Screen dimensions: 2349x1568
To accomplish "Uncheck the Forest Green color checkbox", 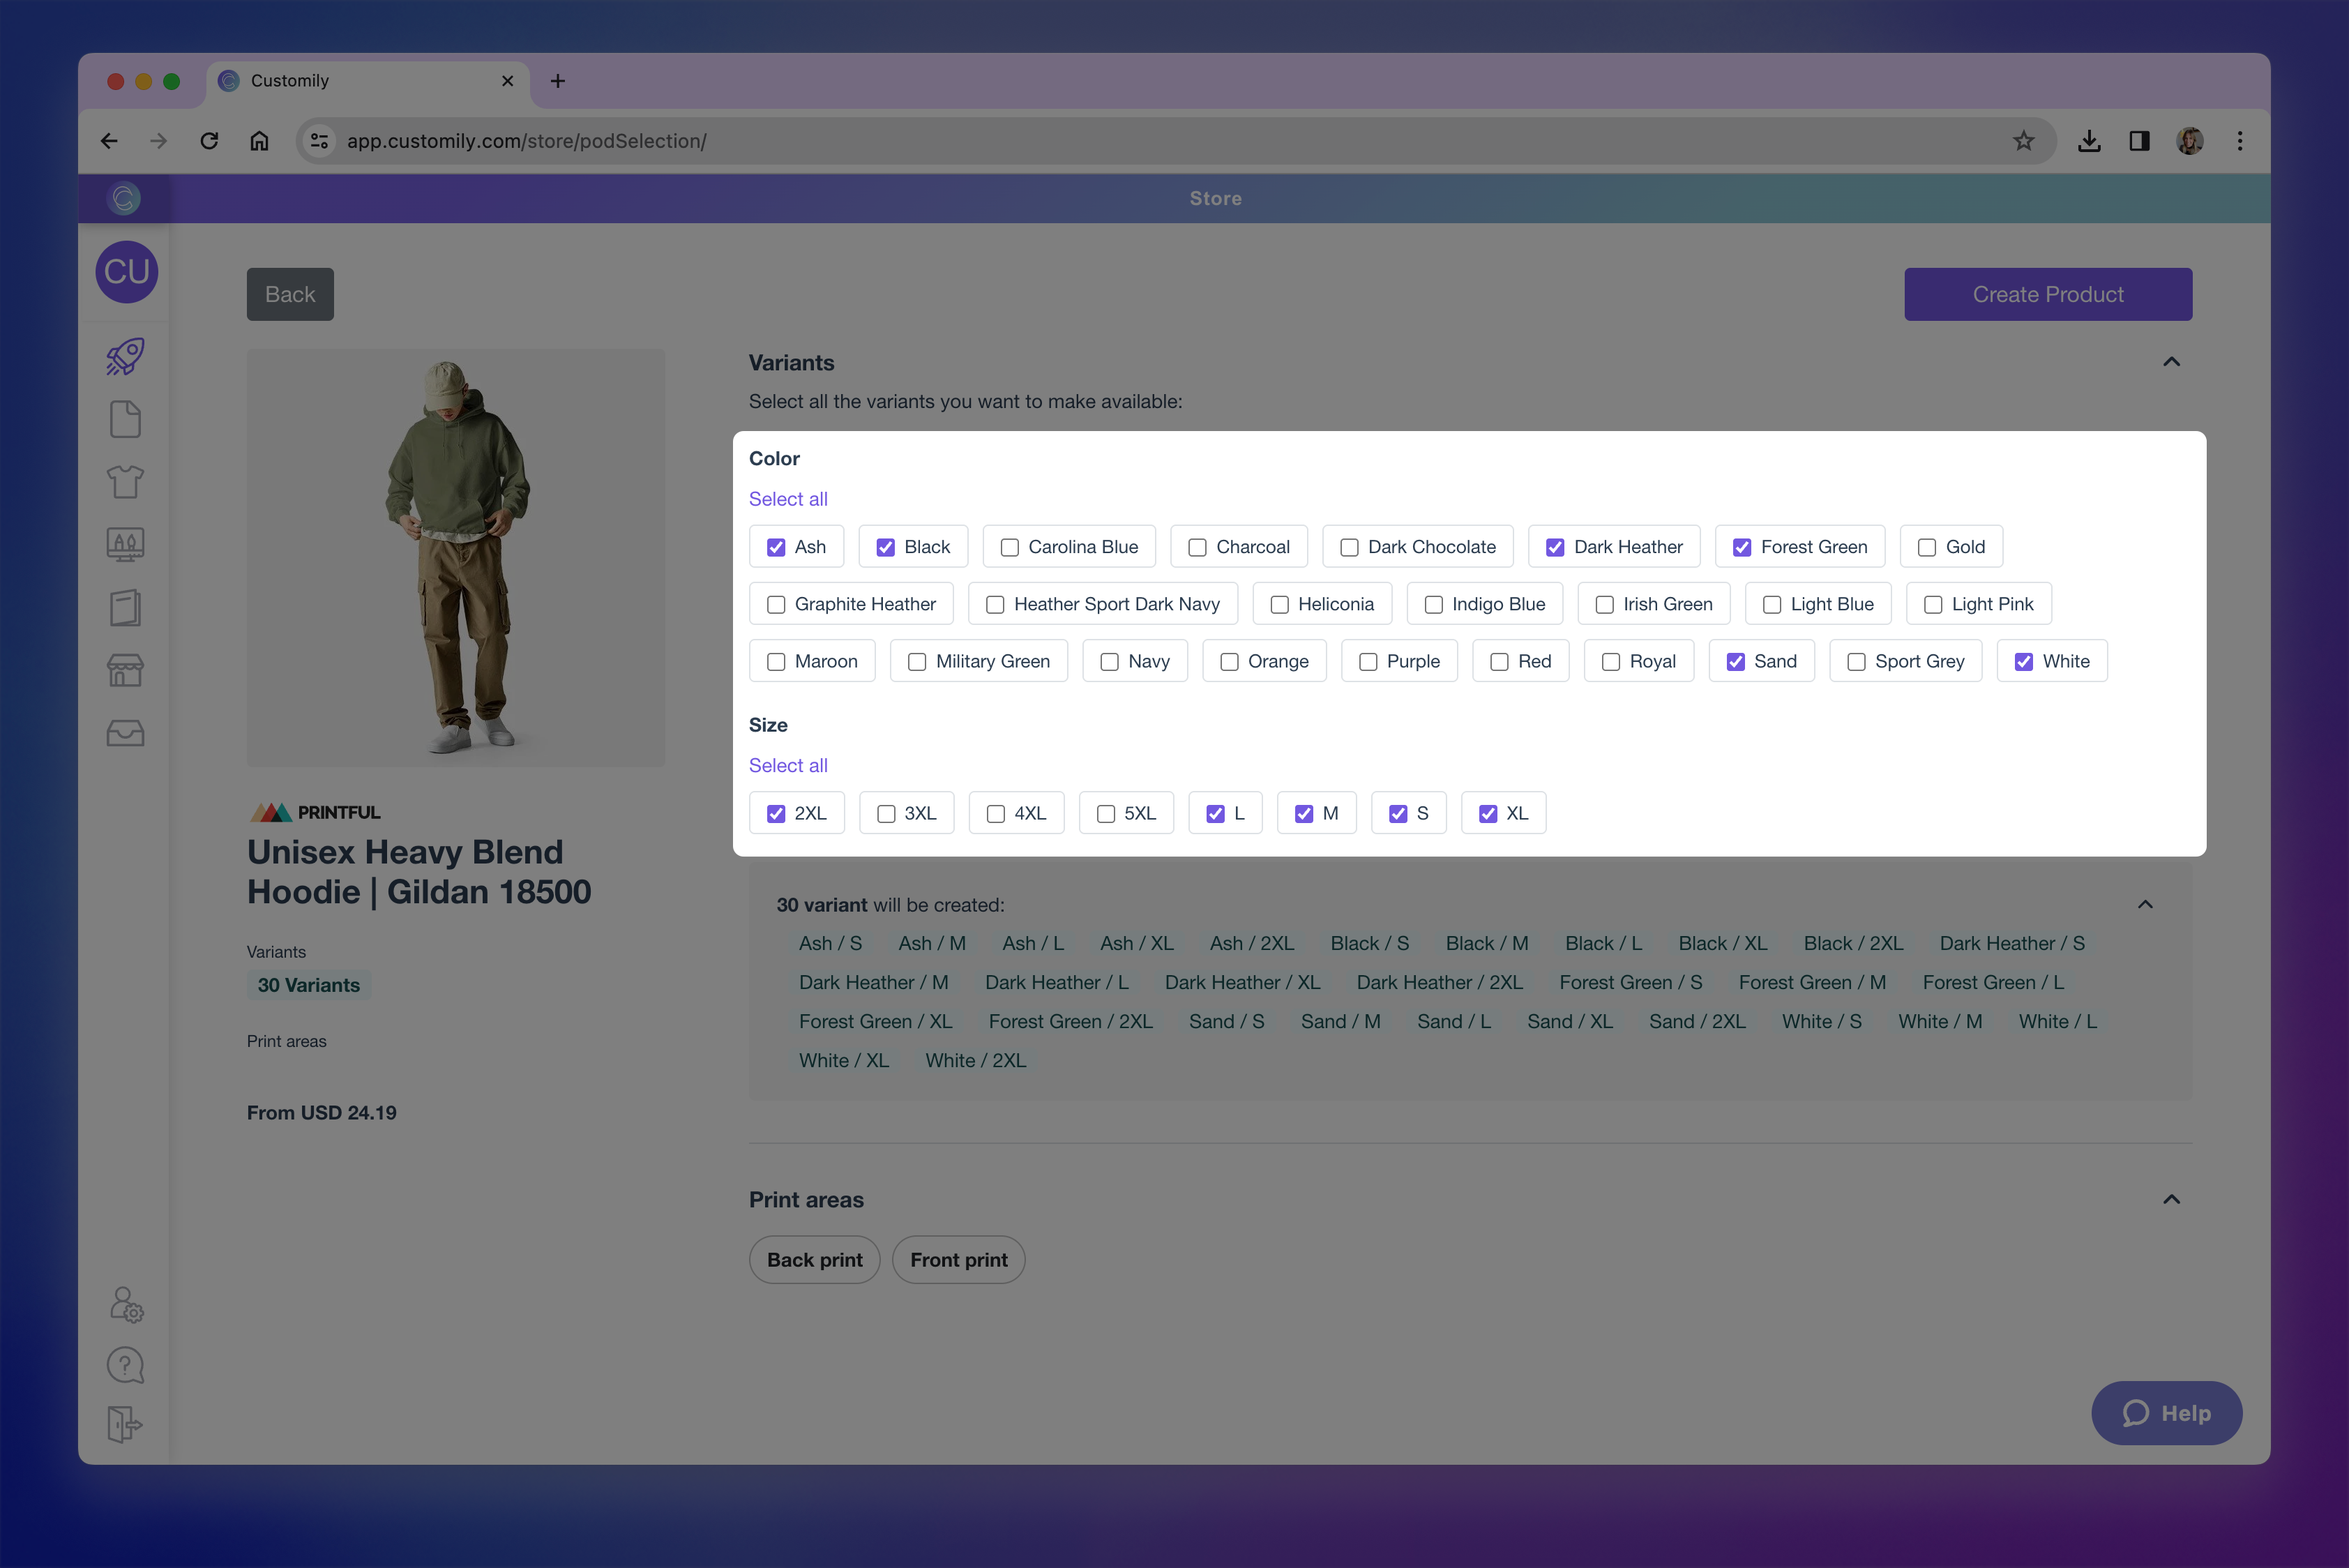I will point(1742,548).
